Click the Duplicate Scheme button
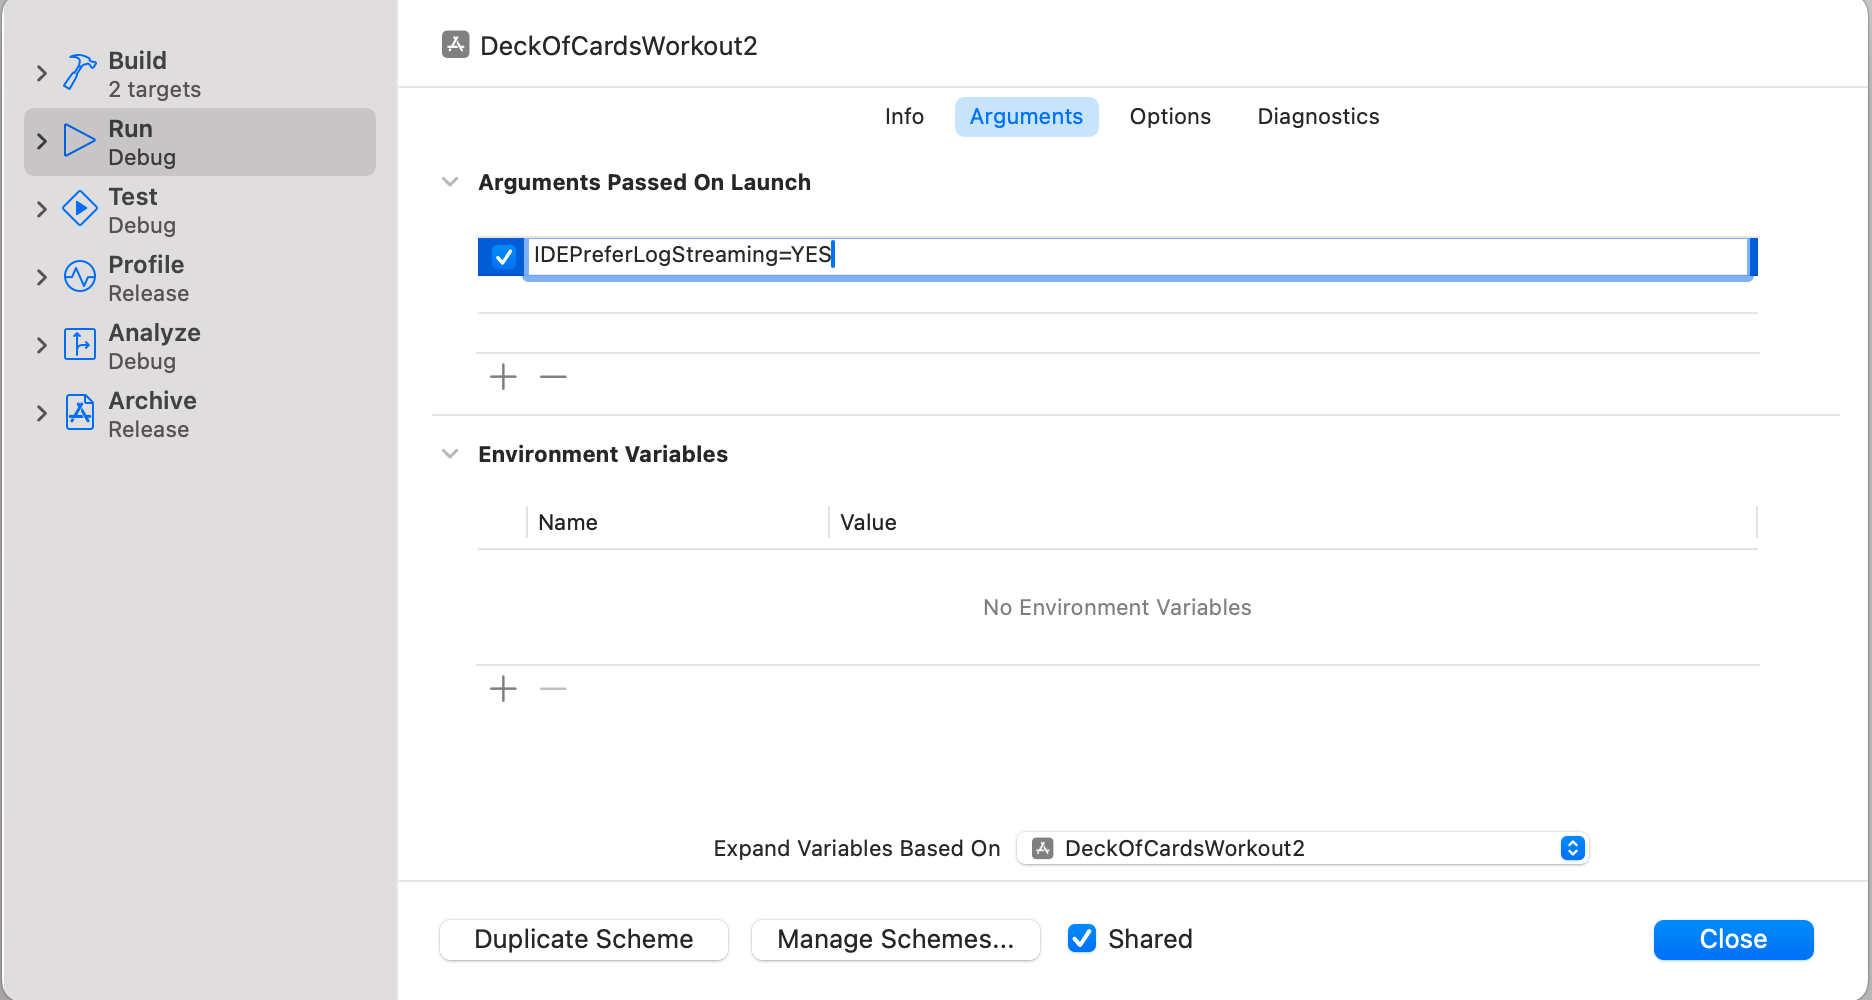The image size is (1872, 1000). (x=584, y=940)
